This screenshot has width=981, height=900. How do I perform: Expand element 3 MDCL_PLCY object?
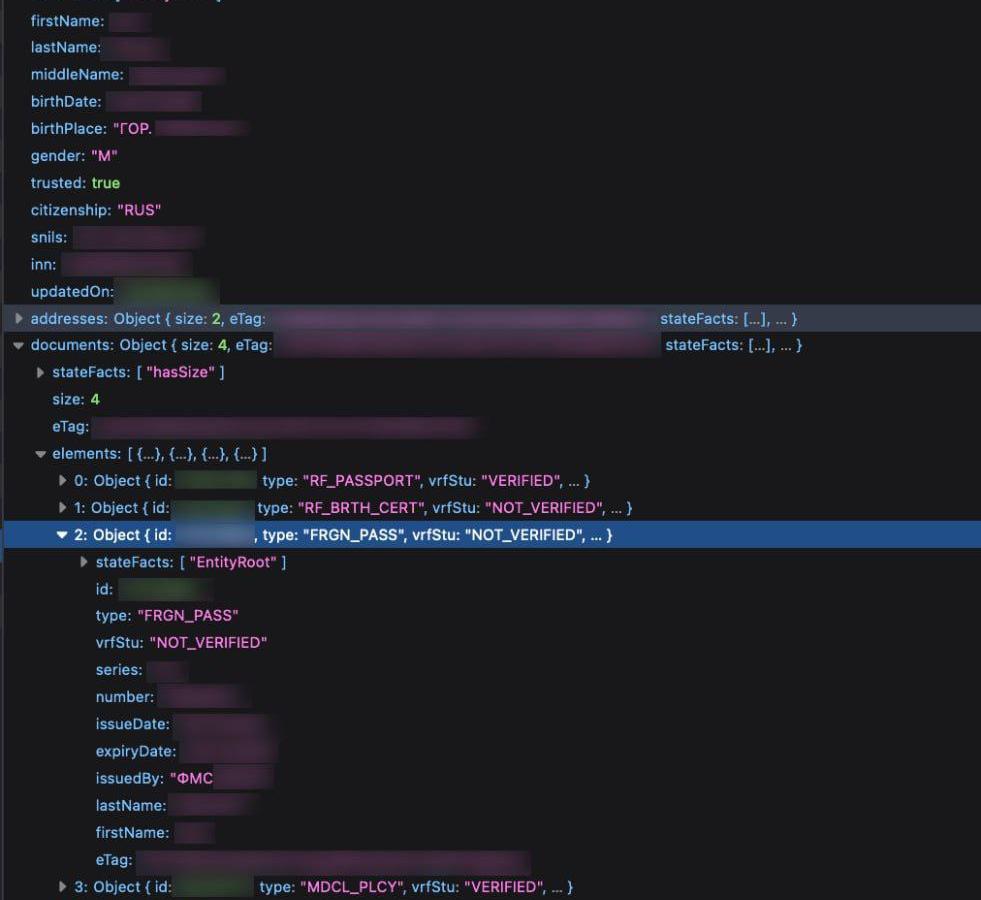pos(63,887)
